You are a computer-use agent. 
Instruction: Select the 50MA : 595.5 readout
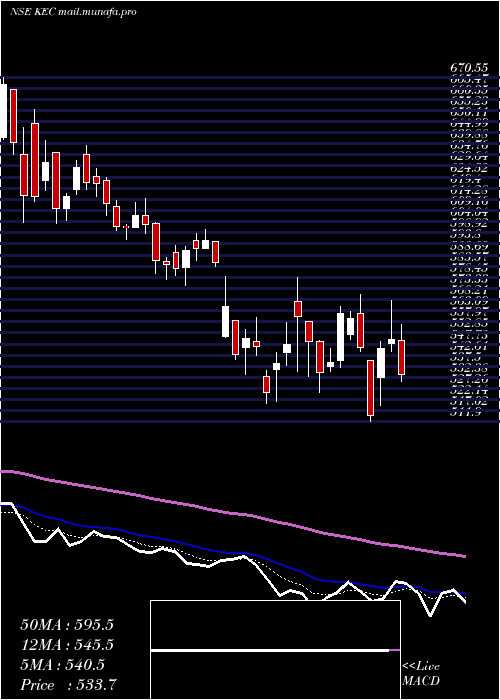pos(67,625)
